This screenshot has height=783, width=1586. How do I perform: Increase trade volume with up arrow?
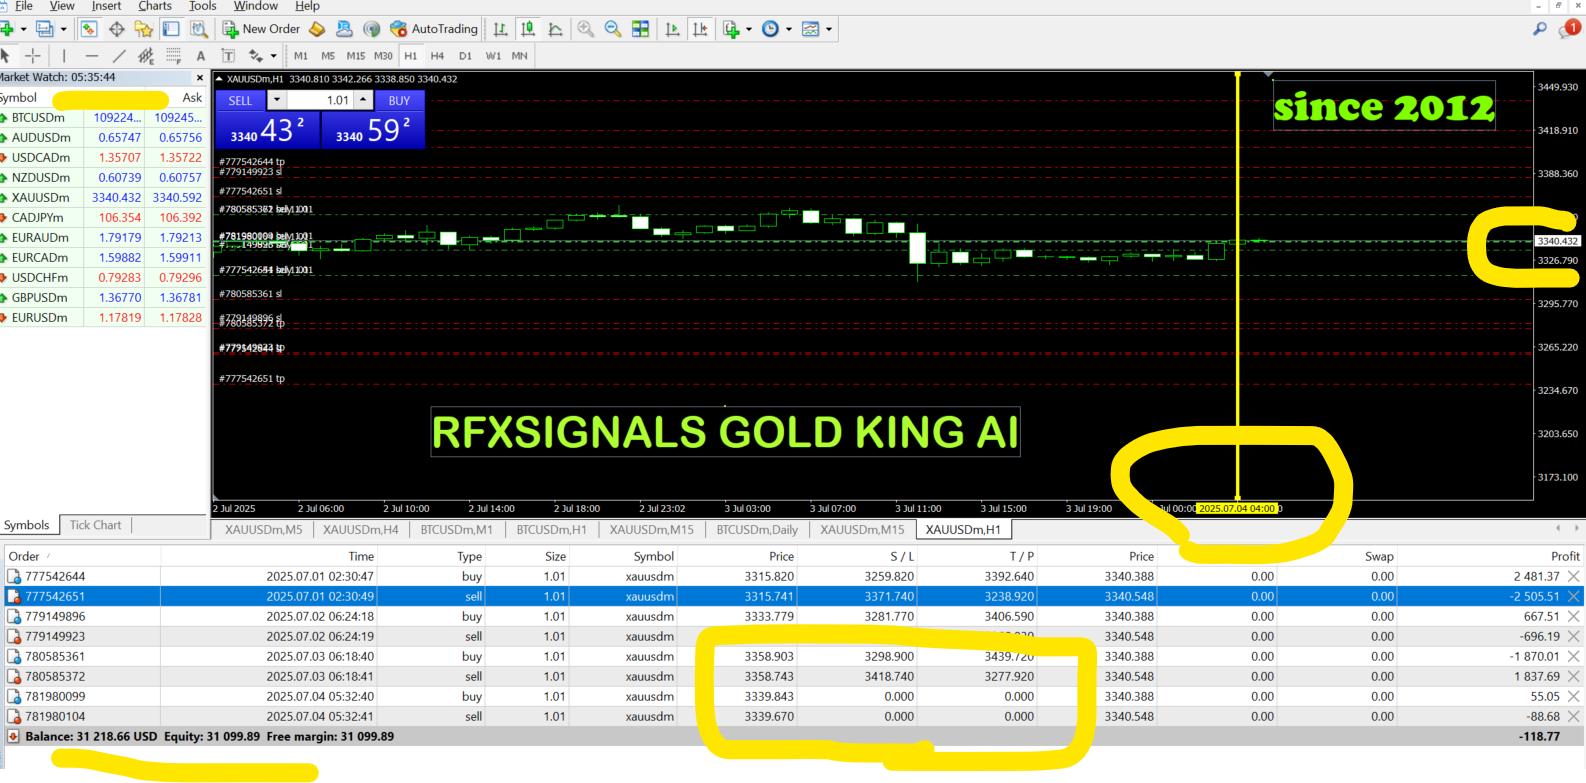tap(364, 100)
